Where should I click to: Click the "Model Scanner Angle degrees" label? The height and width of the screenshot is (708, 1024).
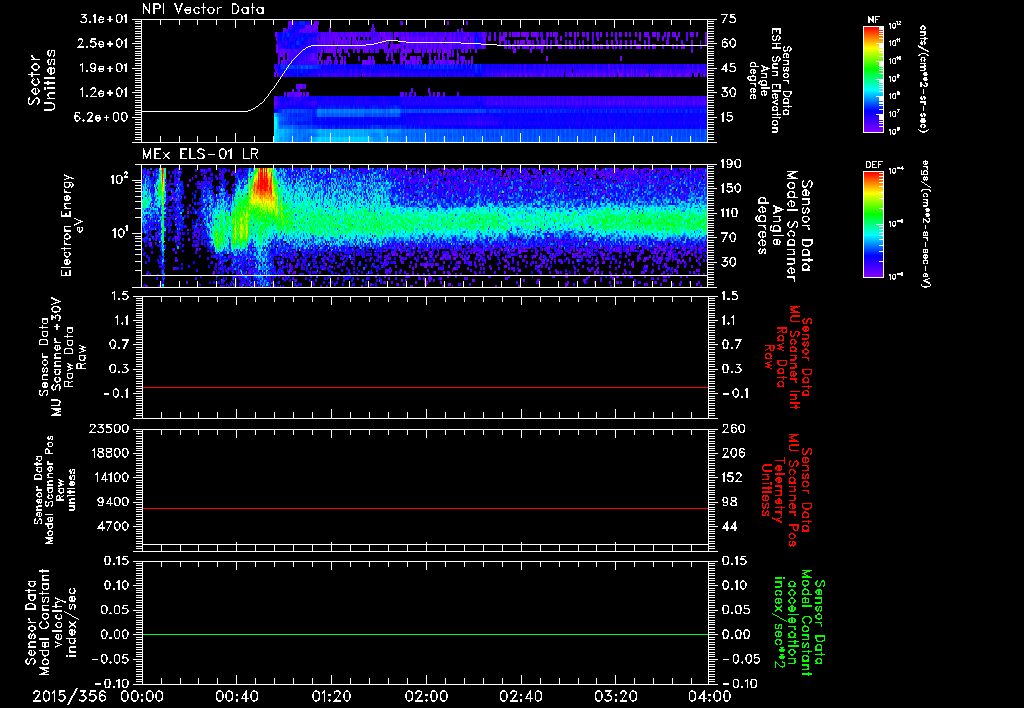784,226
